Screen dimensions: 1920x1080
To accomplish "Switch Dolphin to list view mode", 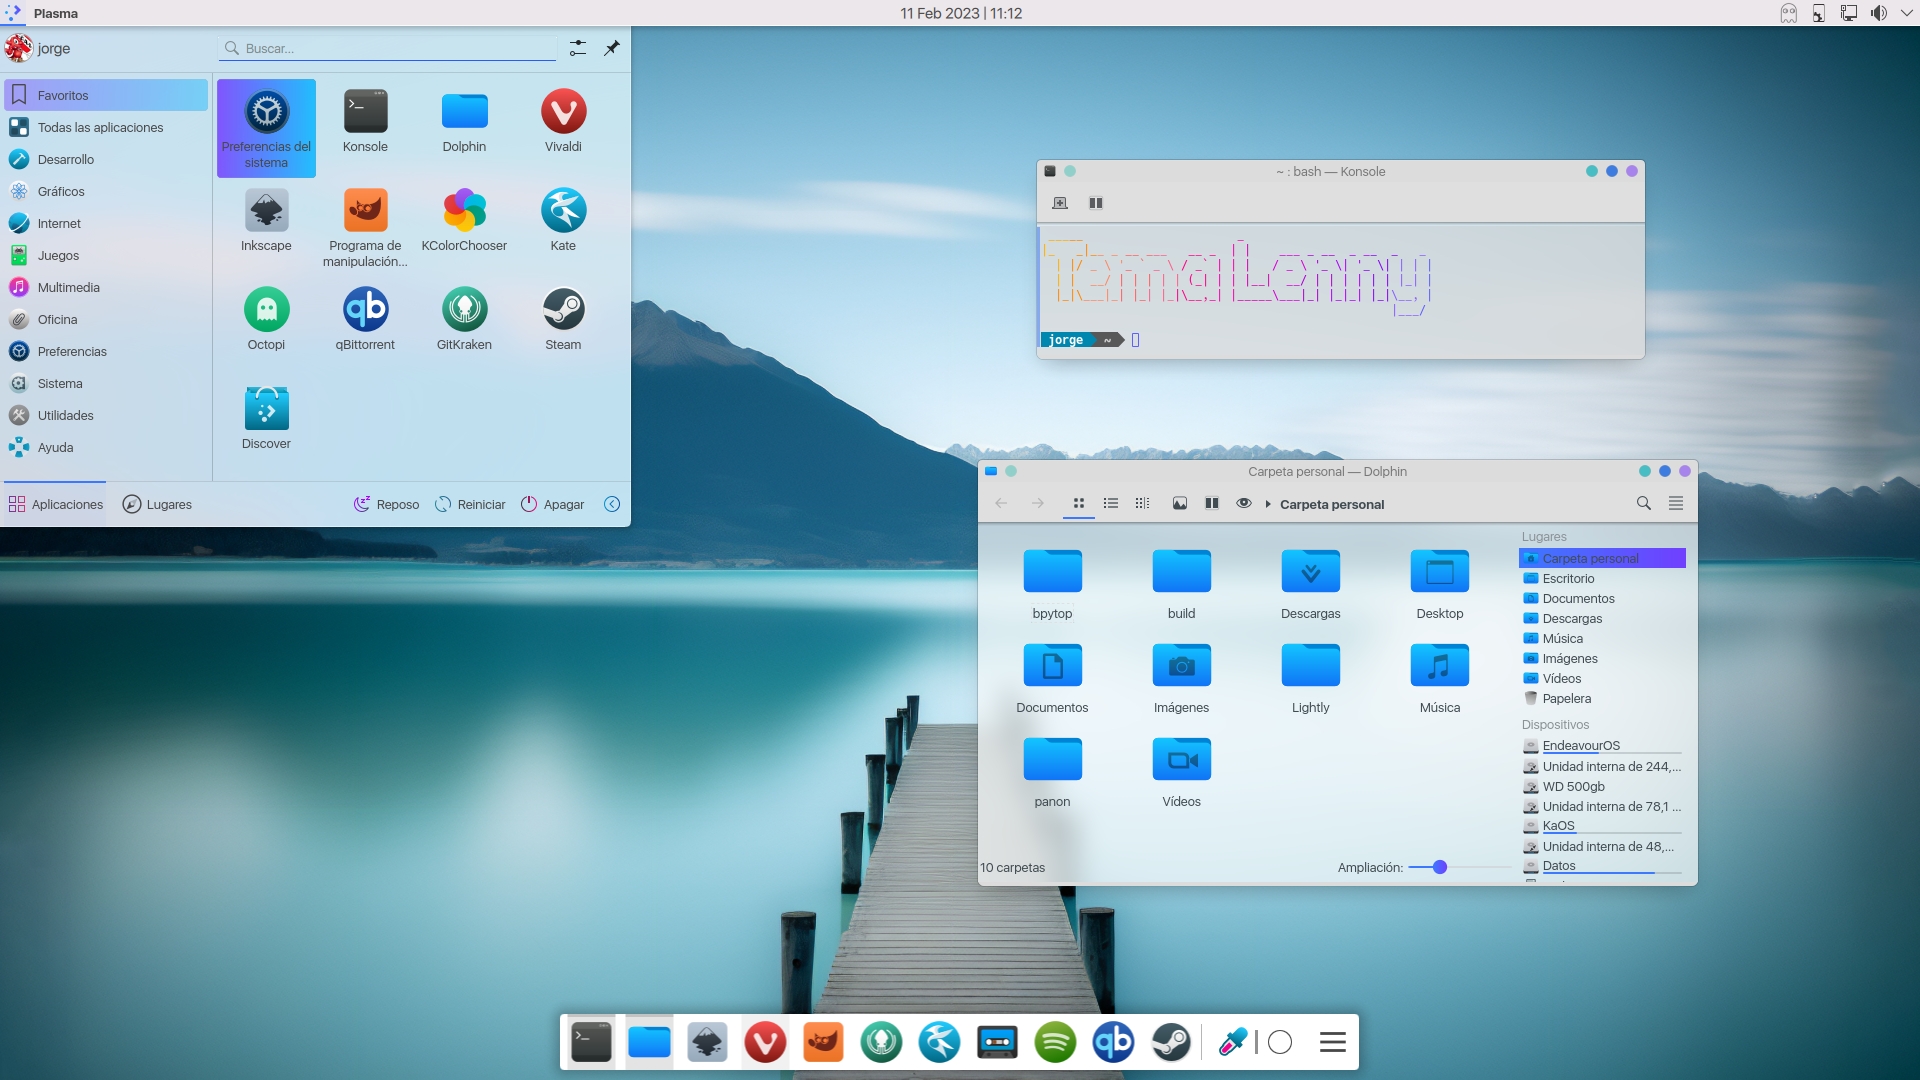I will tap(1110, 504).
